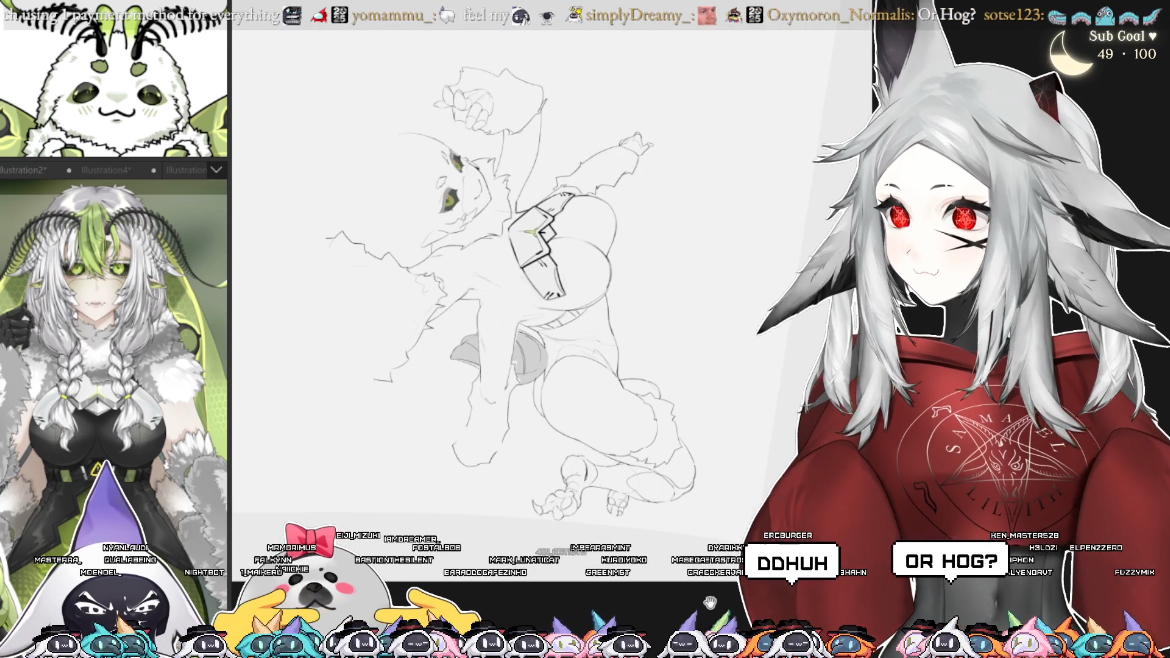Click the "FUZZYMIX" name label
1170x658 pixels.
pos(1134,572)
